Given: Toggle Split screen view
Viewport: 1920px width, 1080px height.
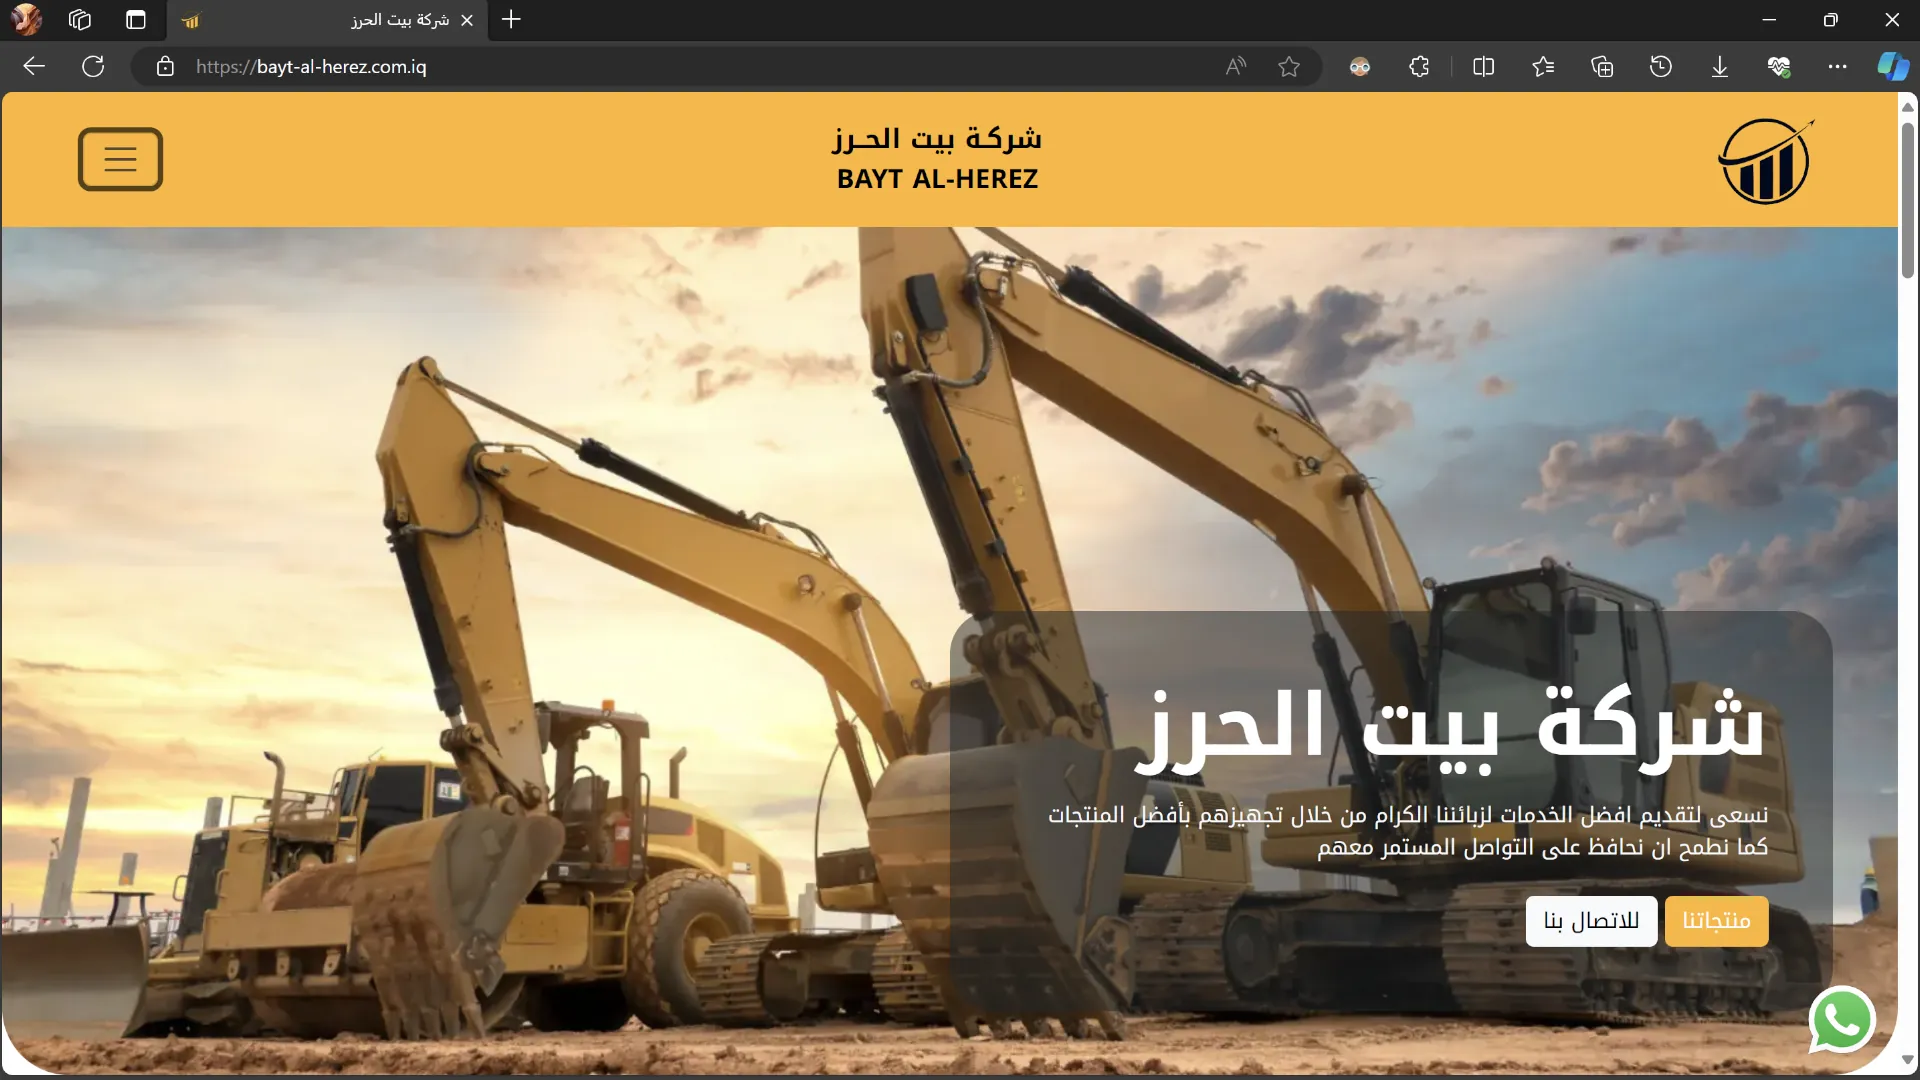Looking at the screenshot, I should coord(1484,67).
